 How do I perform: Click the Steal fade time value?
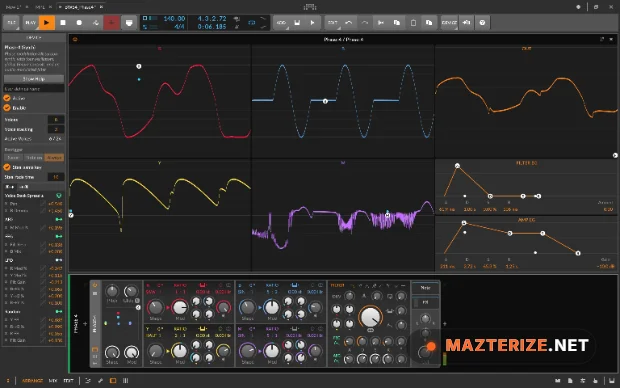click(x=56, y=177)
